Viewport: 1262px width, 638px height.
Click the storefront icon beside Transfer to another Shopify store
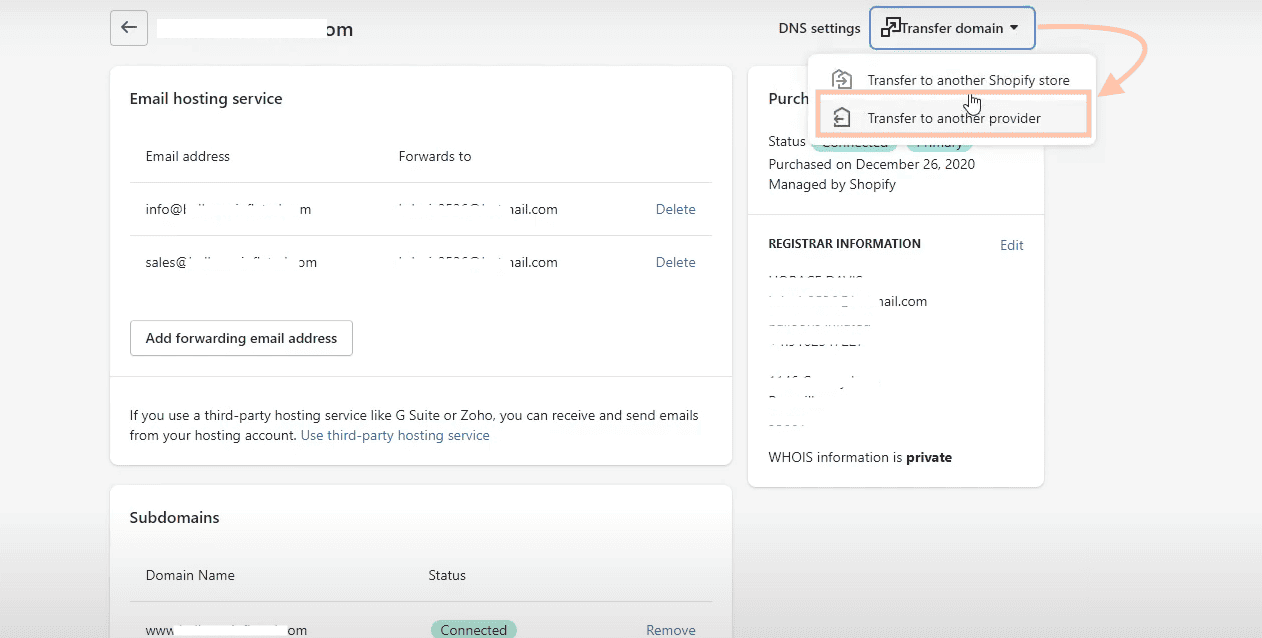843,79
